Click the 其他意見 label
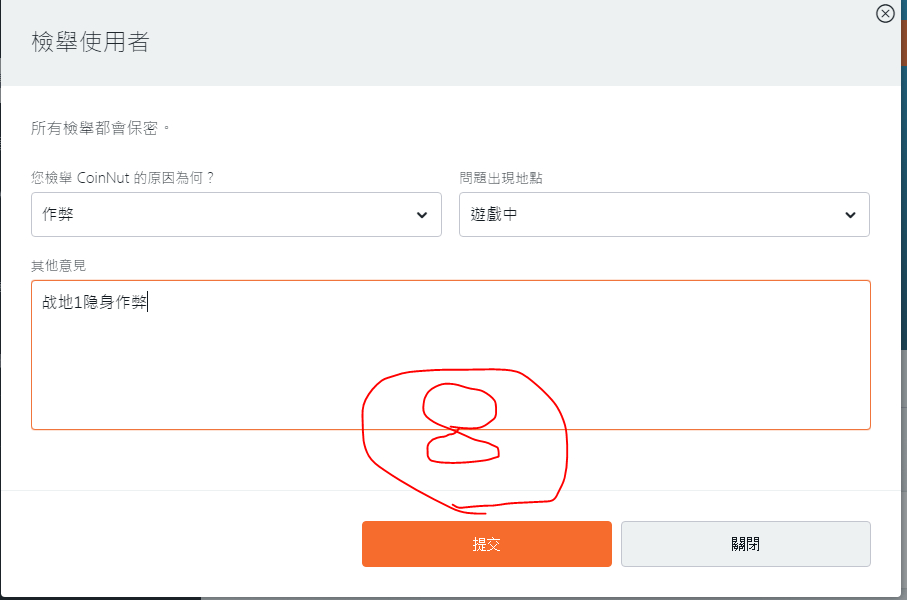Viewport: 907px width, 600px height. [59, 266]
